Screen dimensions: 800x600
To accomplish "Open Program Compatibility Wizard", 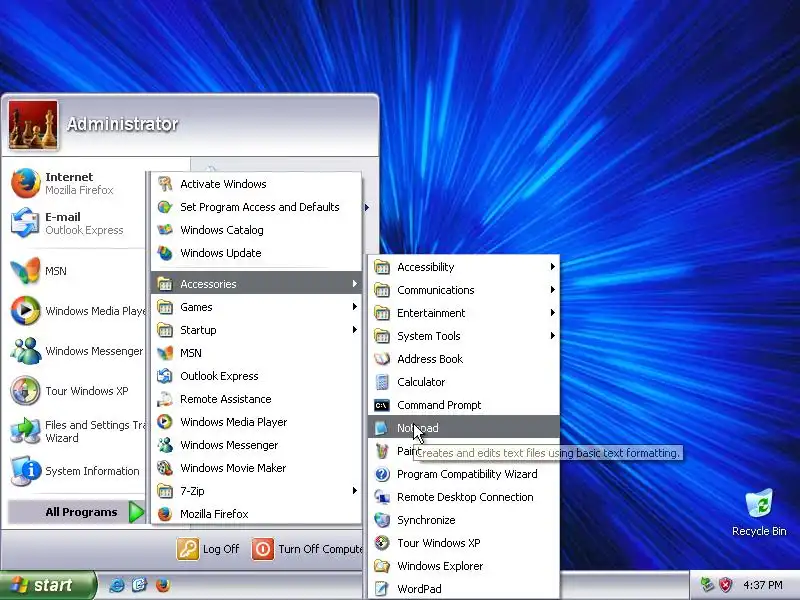I will click(x=464, y=474).
